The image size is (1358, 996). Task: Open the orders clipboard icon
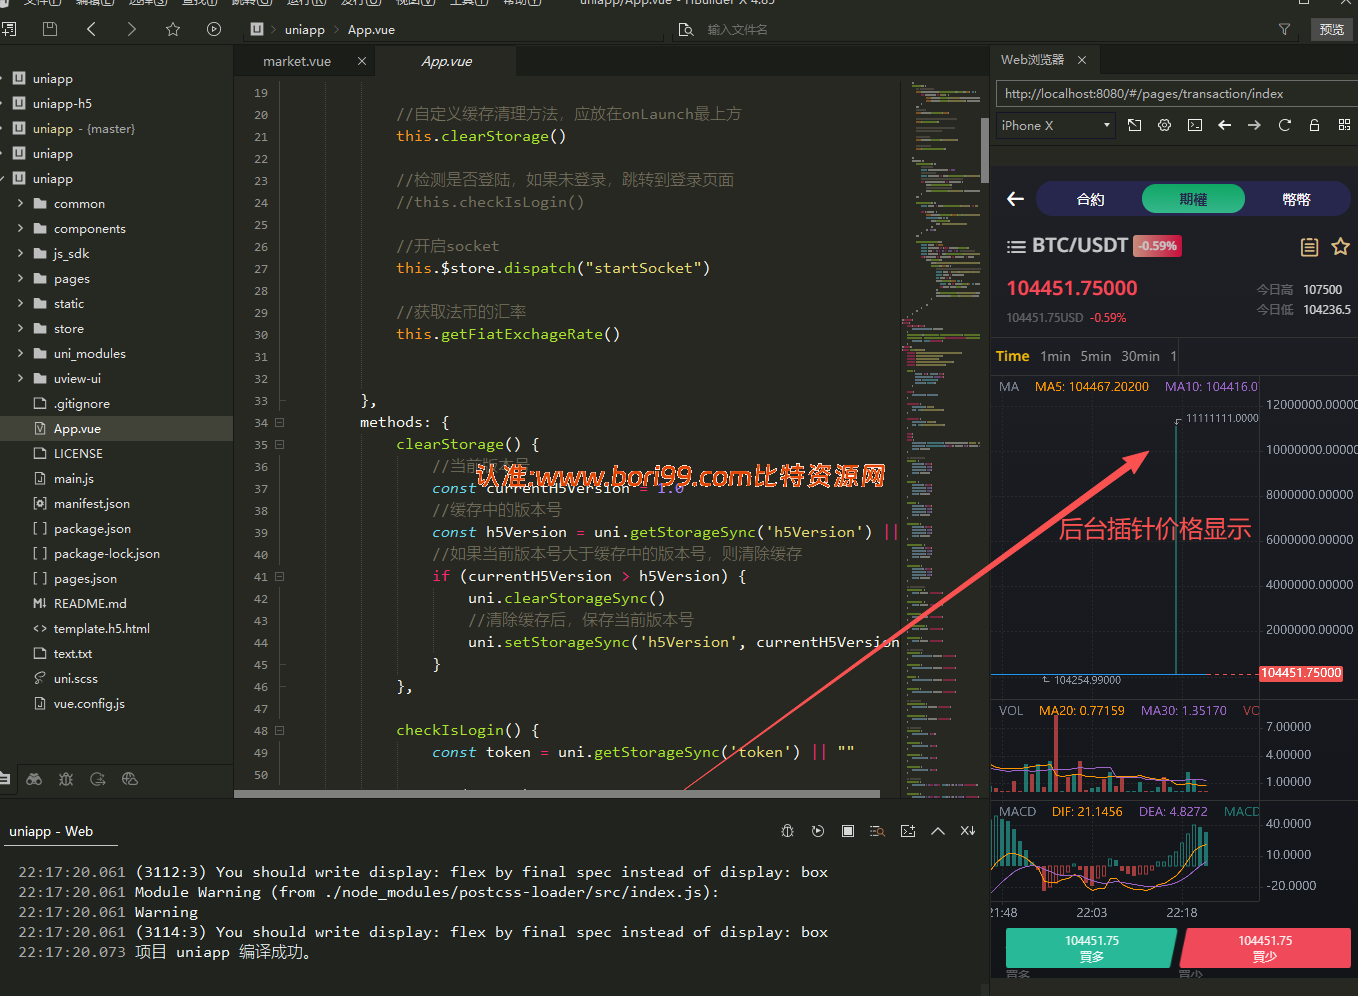(x=1309, y=247)
